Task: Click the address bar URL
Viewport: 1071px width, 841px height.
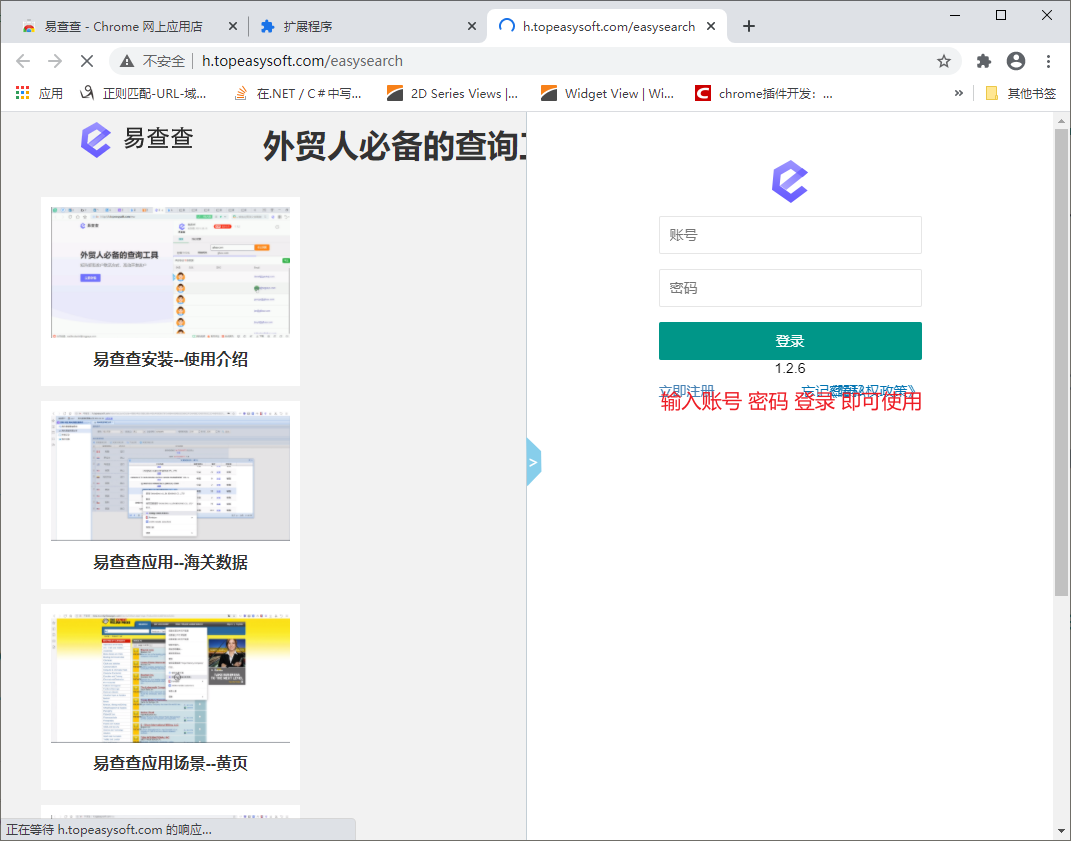Action: (302, 61)
